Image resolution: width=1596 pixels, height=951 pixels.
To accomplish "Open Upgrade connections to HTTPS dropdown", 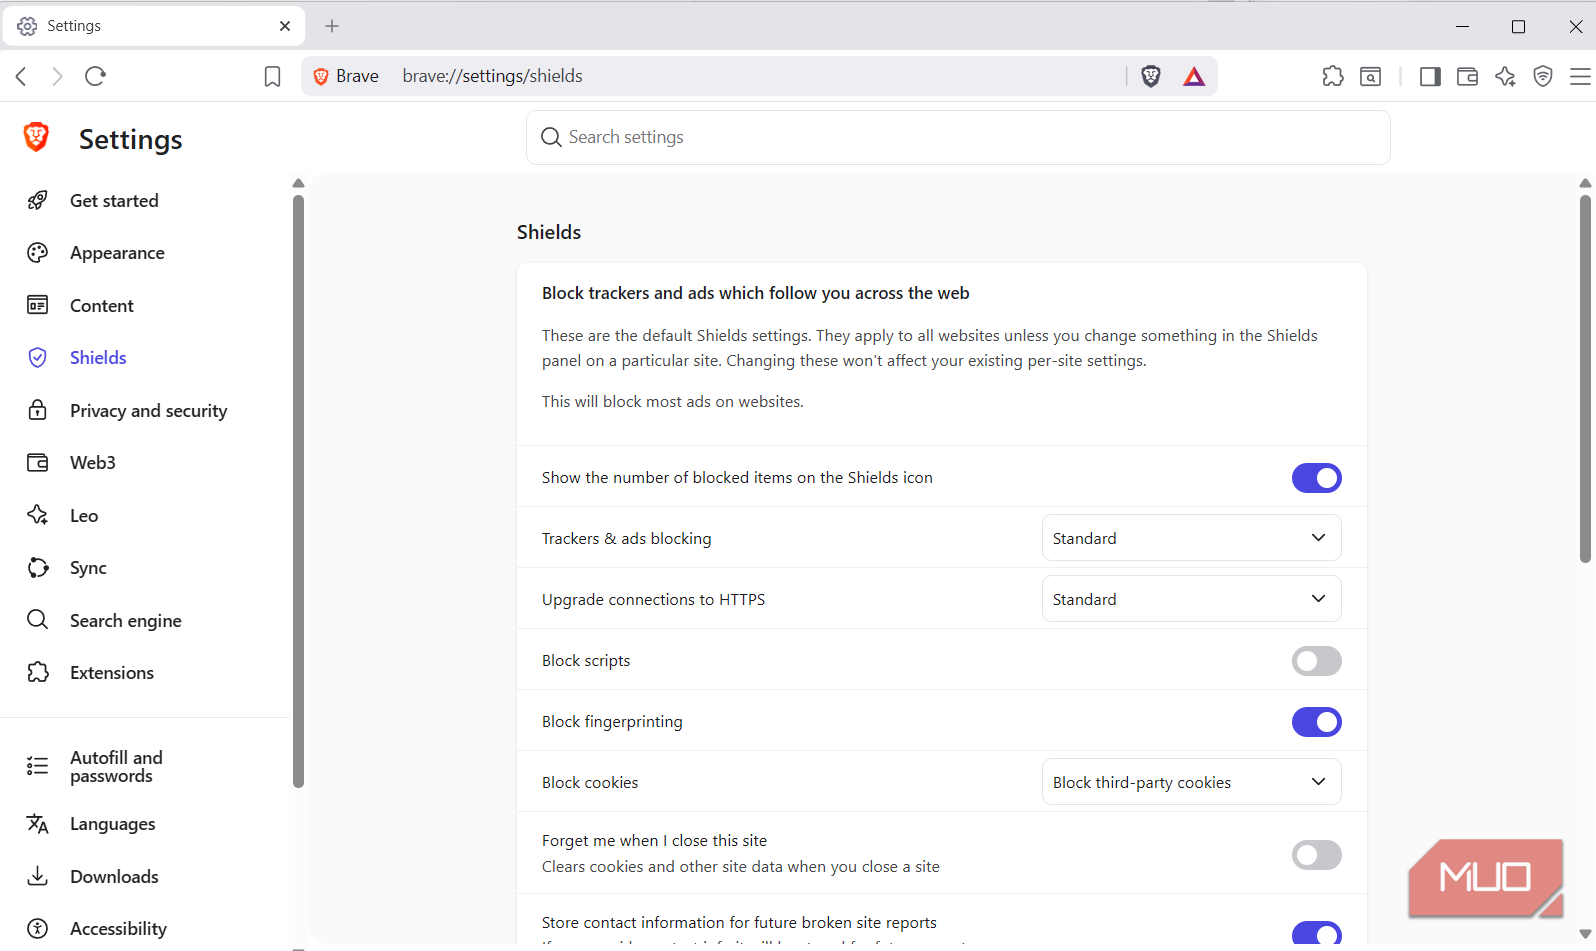I will point(1191,599).
